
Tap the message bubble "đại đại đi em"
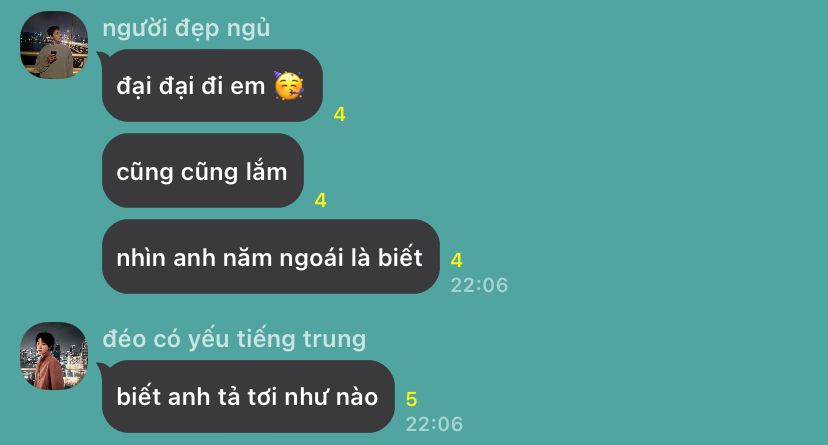(x=212, y=86)
